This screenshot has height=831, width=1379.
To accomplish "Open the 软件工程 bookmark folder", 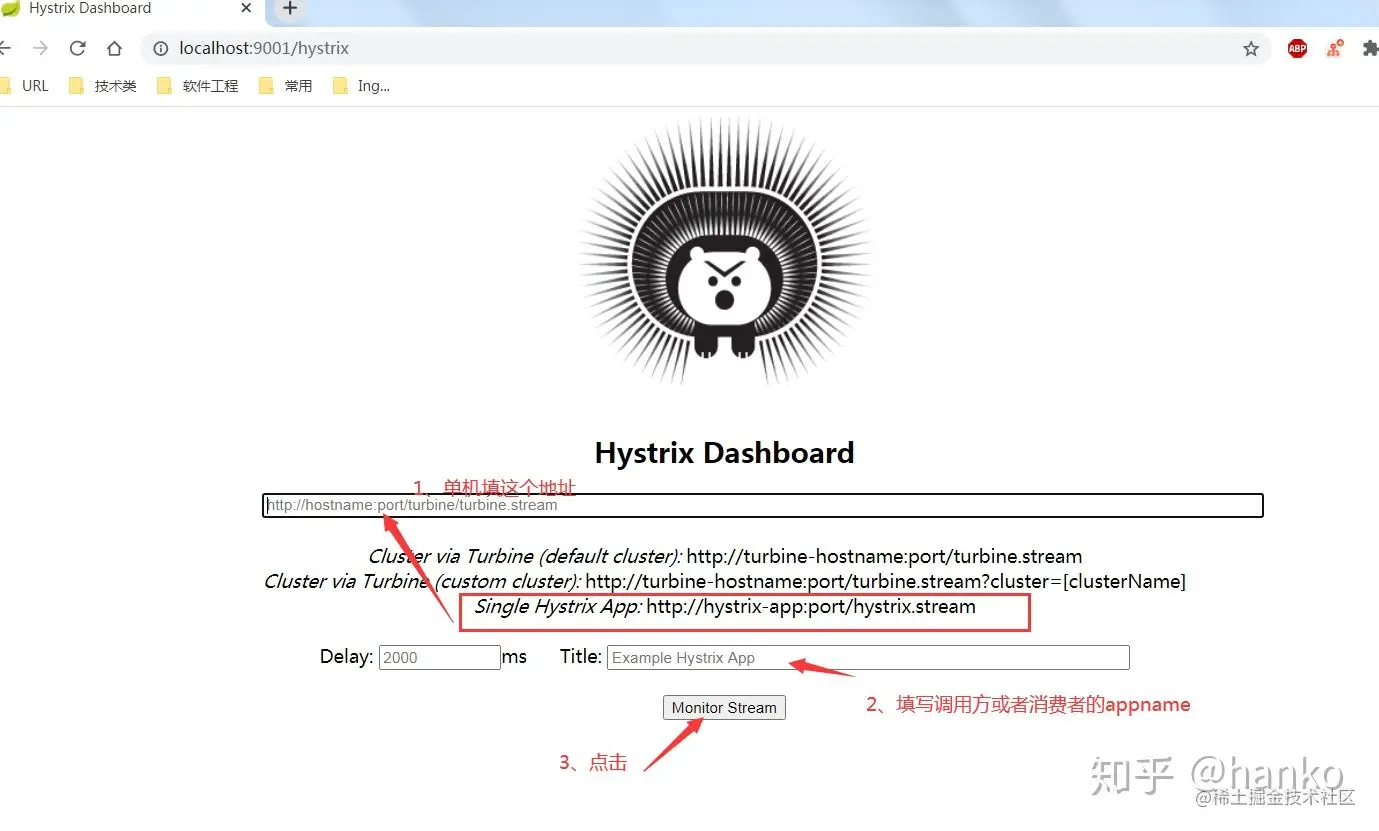I will 198,86.
